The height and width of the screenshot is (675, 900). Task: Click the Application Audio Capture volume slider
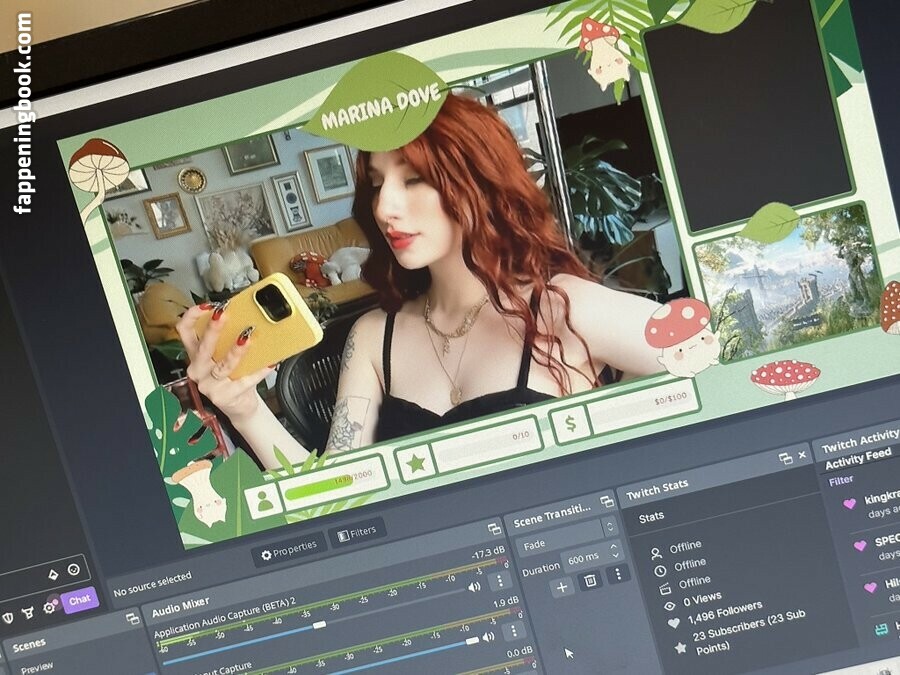click(x=319, y=624)
